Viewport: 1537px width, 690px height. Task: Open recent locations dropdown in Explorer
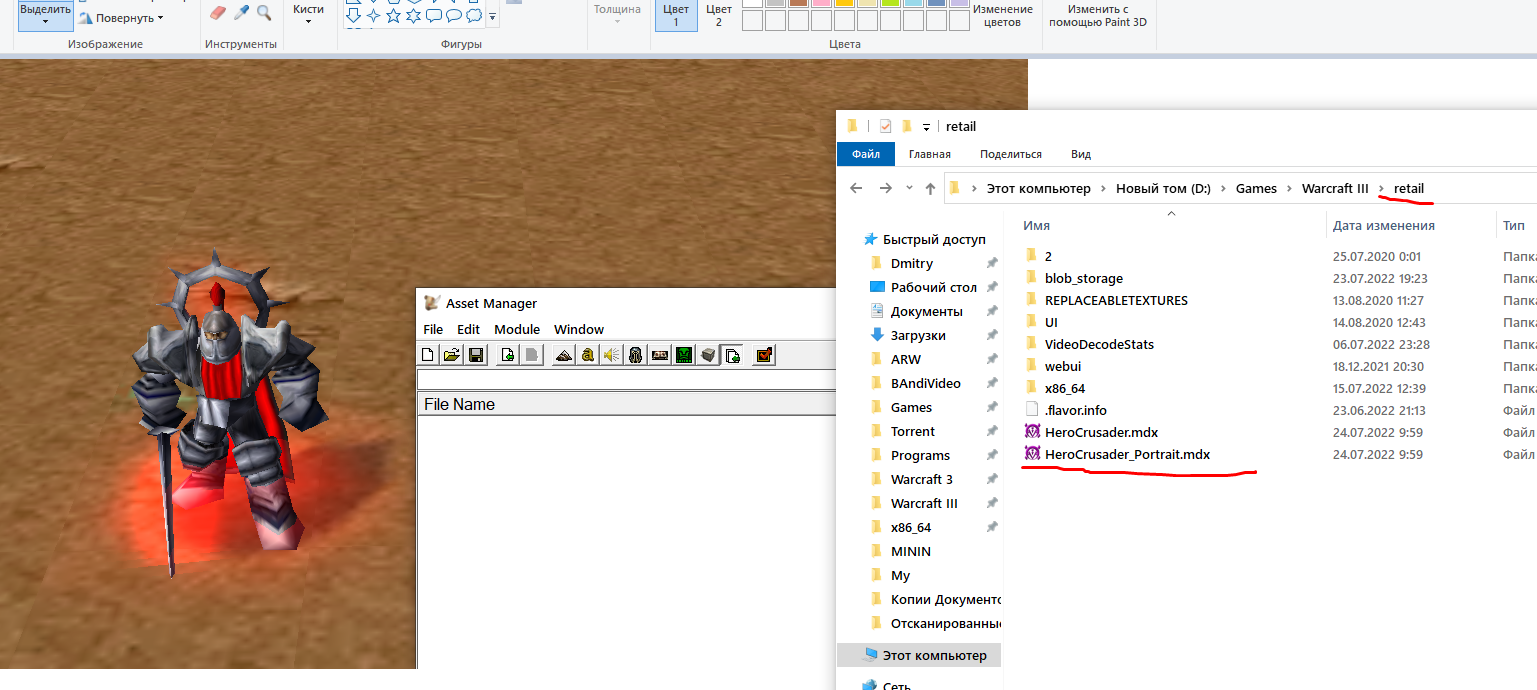pyautogui.click(x=909, y=188)
